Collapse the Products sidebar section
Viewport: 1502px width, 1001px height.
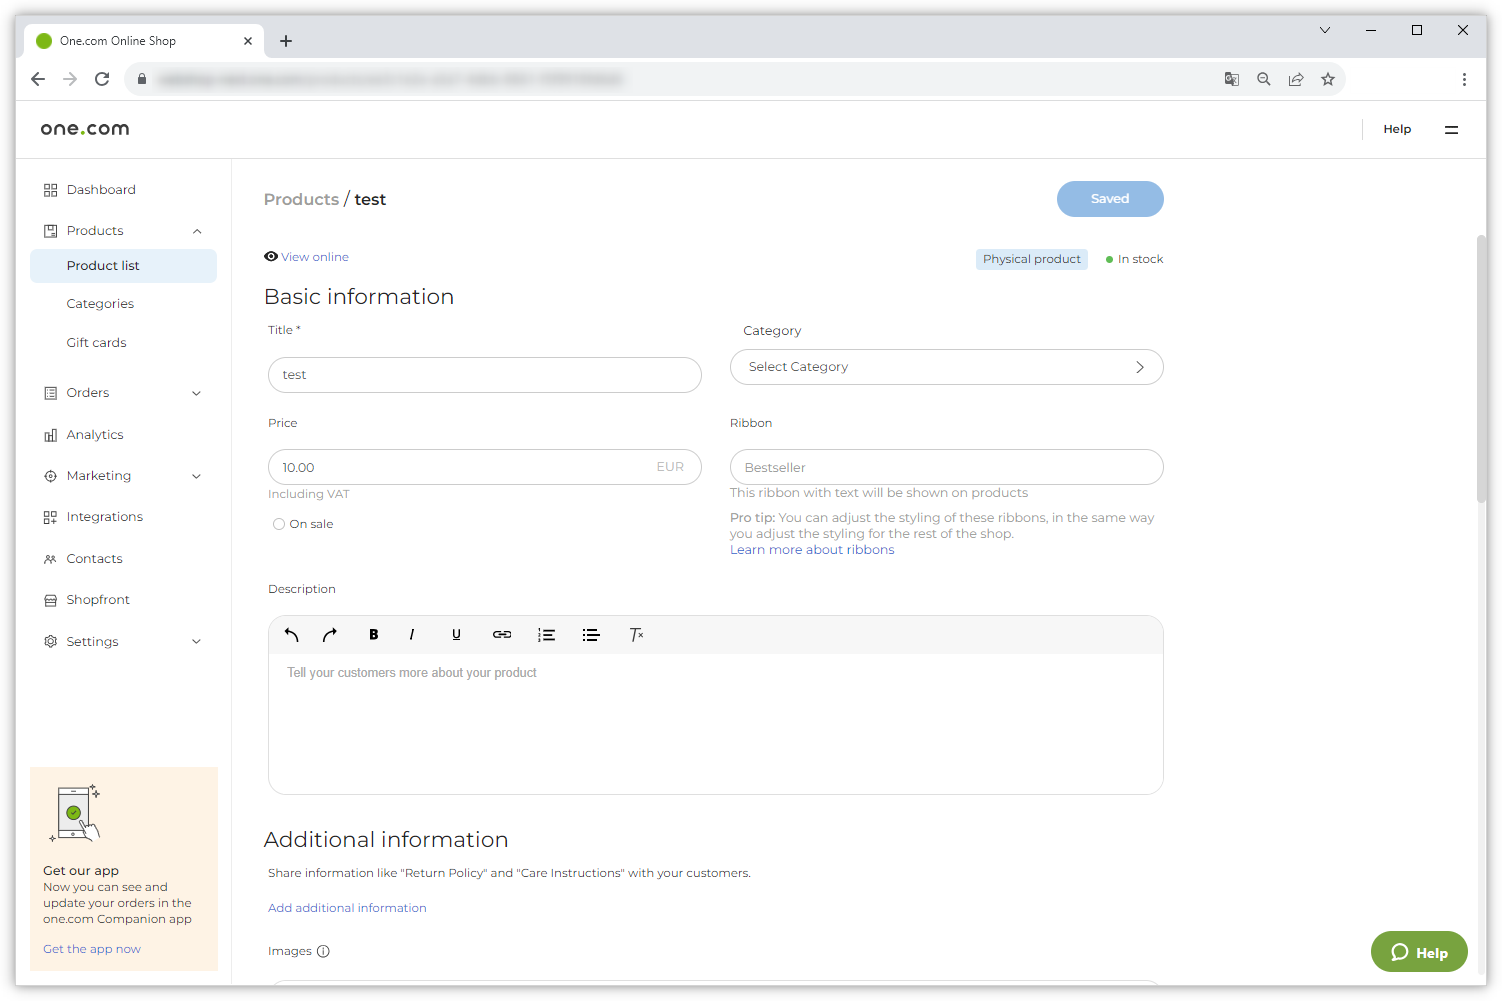tap(197, 231)
